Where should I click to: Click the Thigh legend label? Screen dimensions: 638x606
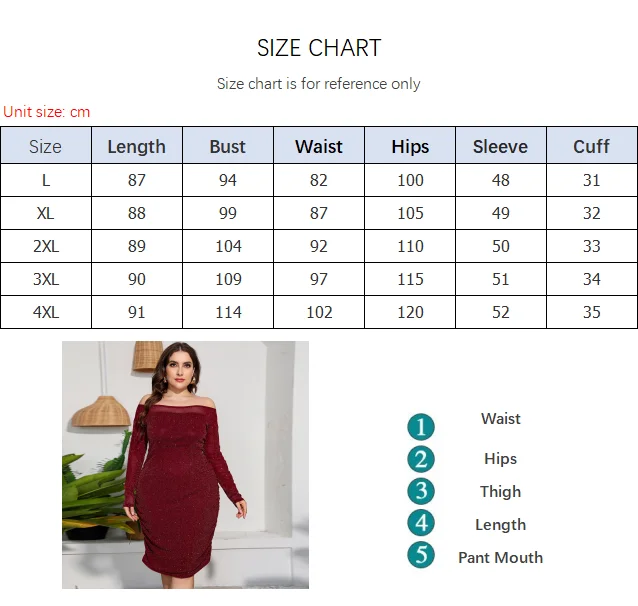(500, 491)
